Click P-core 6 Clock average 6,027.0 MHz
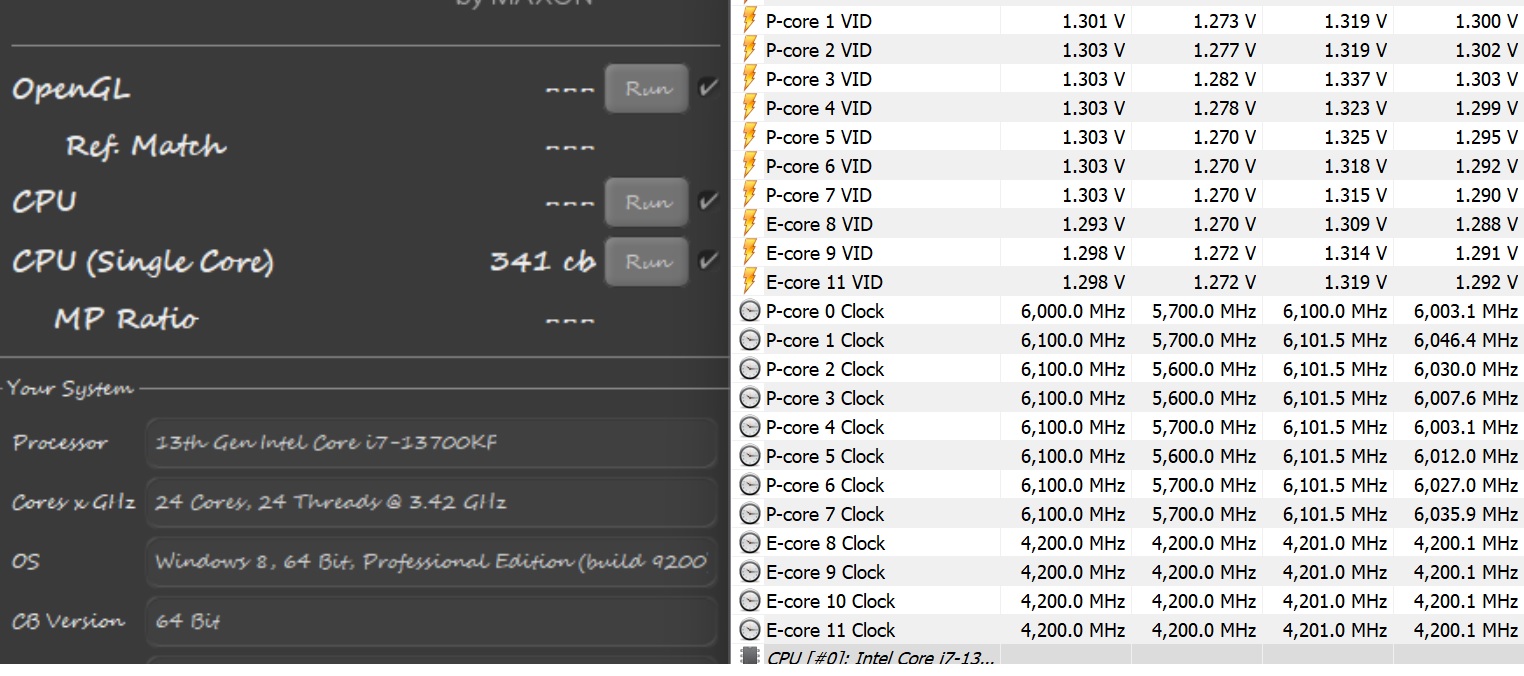Screen dimensions: 1524x676 pos(1466,485)
